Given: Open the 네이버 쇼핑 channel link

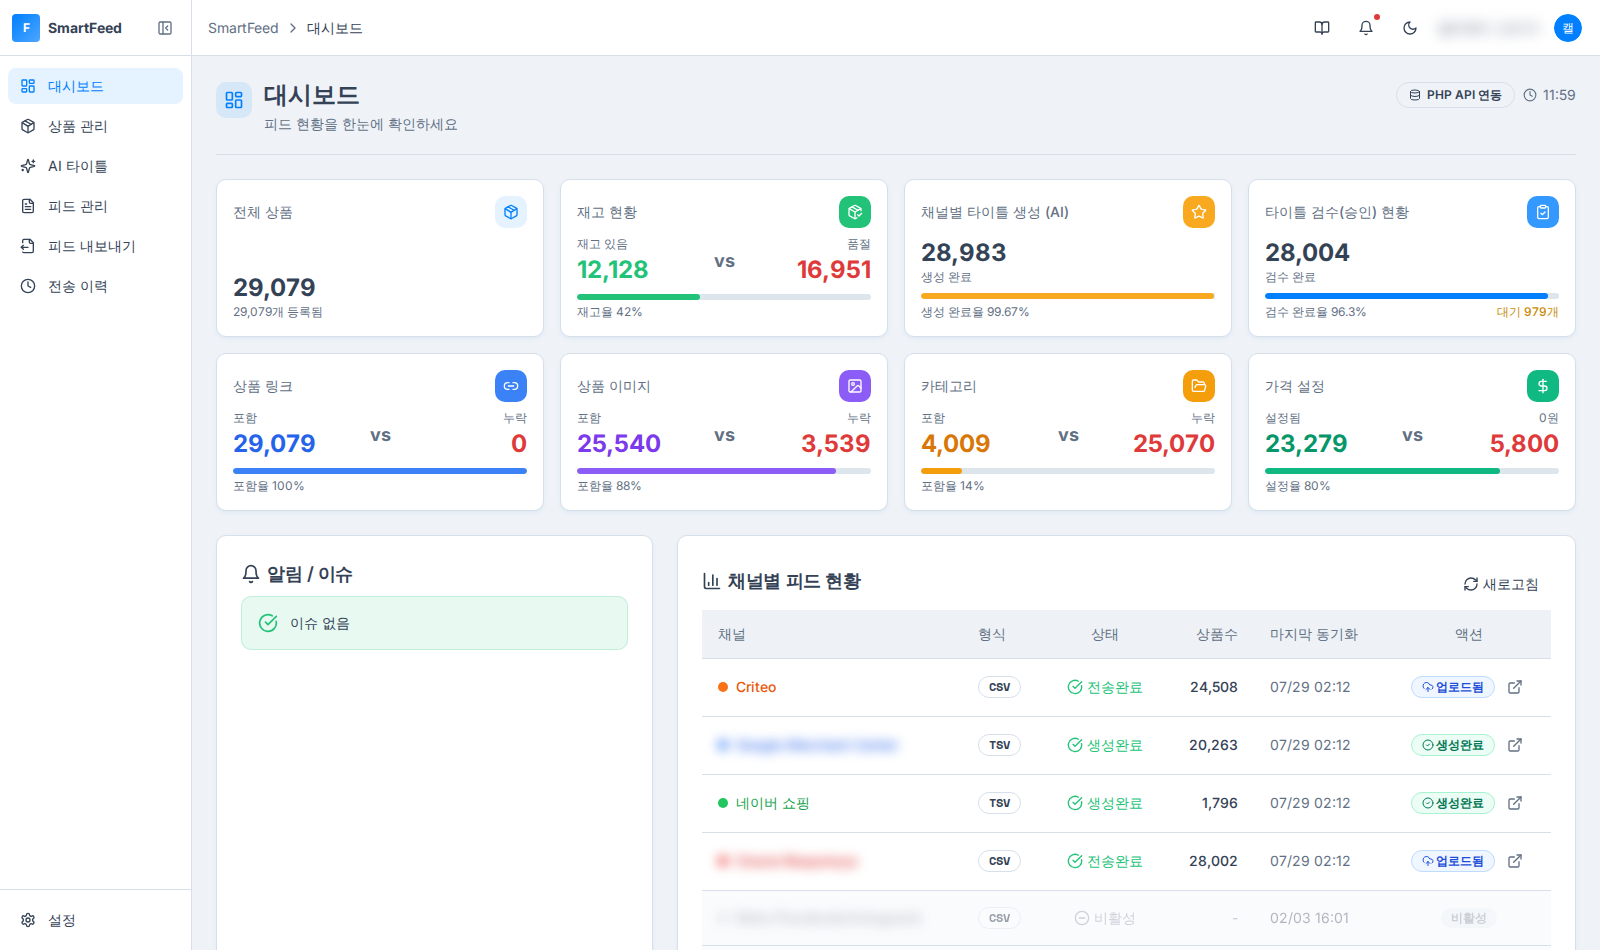Looking at the screenshot, I should (773, 803).
